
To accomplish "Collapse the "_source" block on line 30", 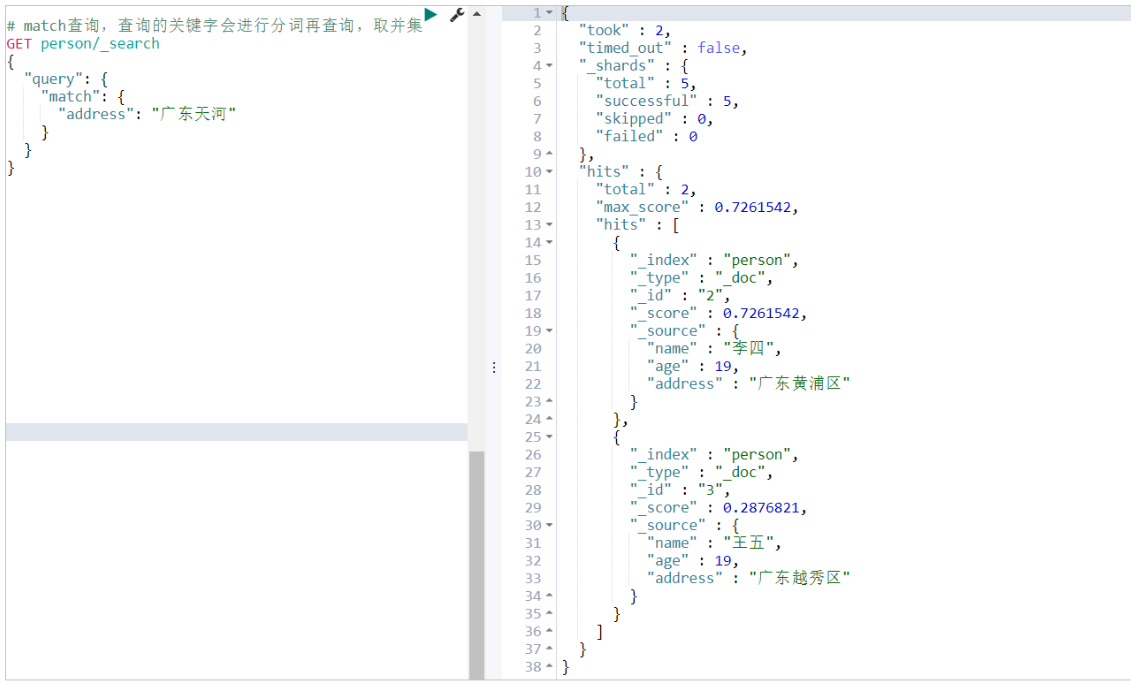I will (549, 525).
